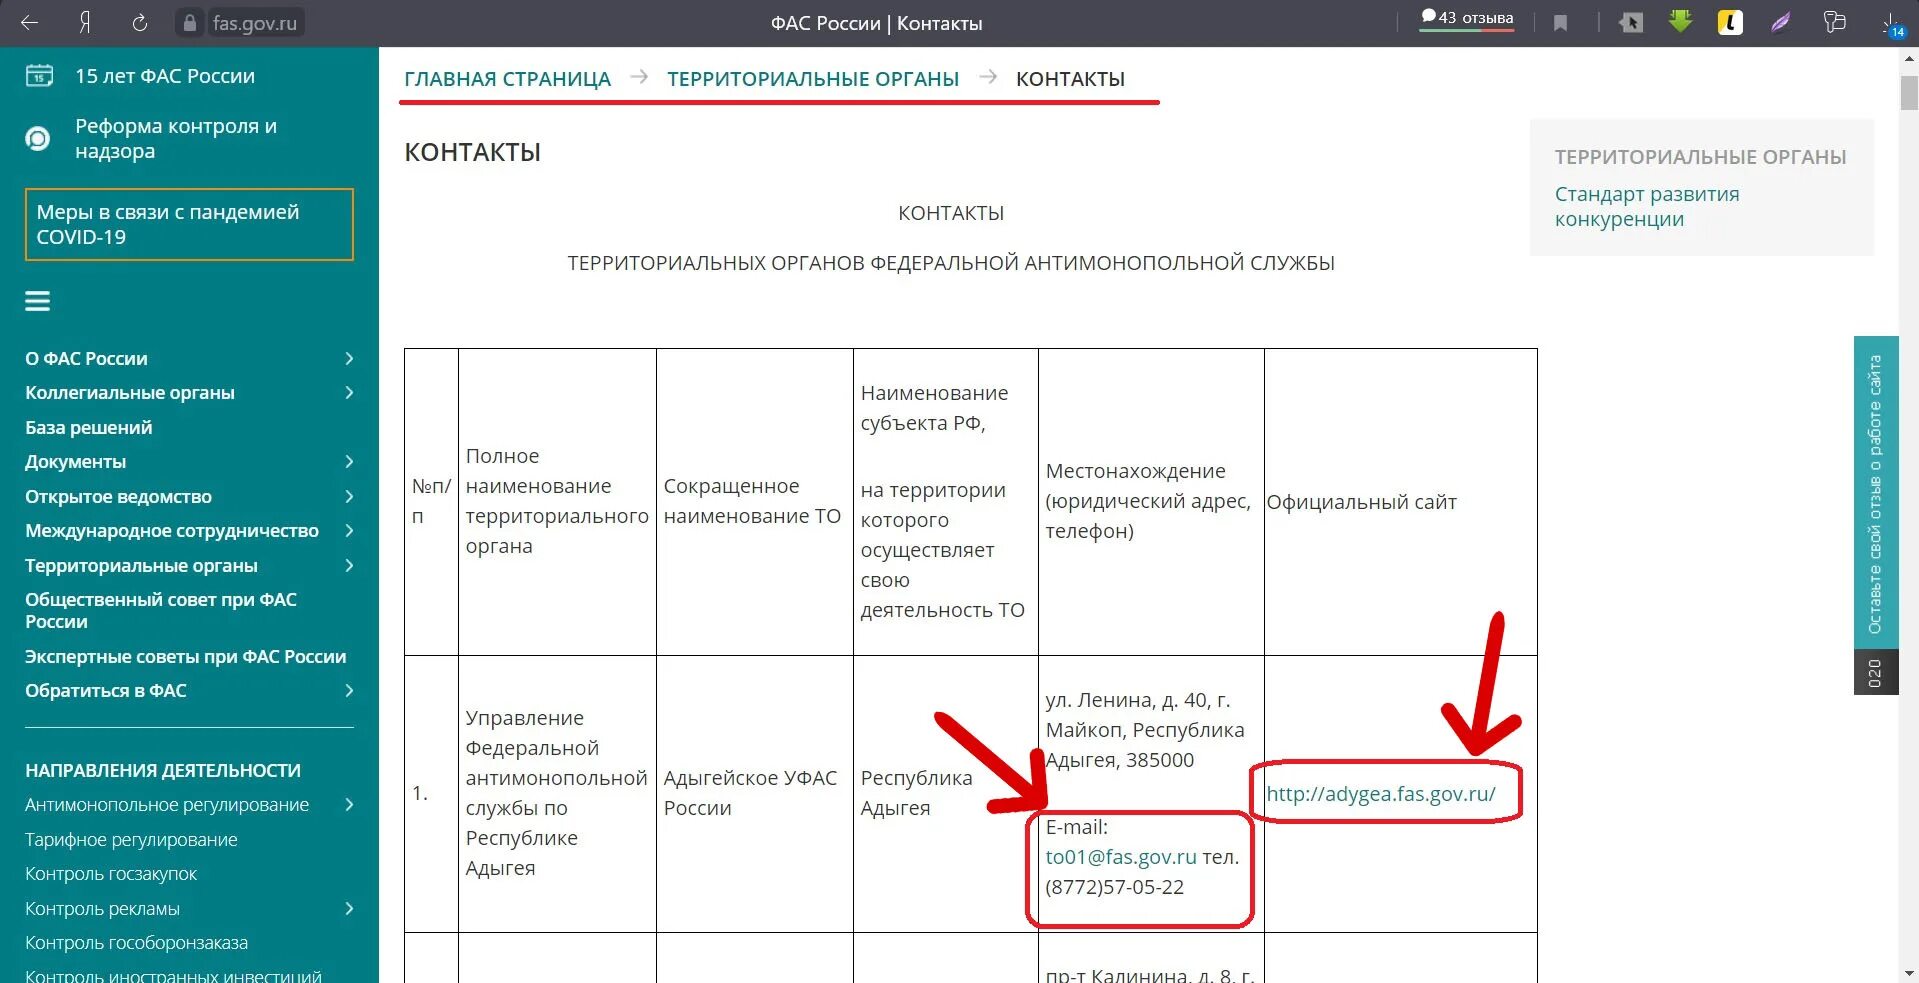Expand О ФАС России submenu chevron
This screenshot has width=1919, height=983.
(349, 358)
